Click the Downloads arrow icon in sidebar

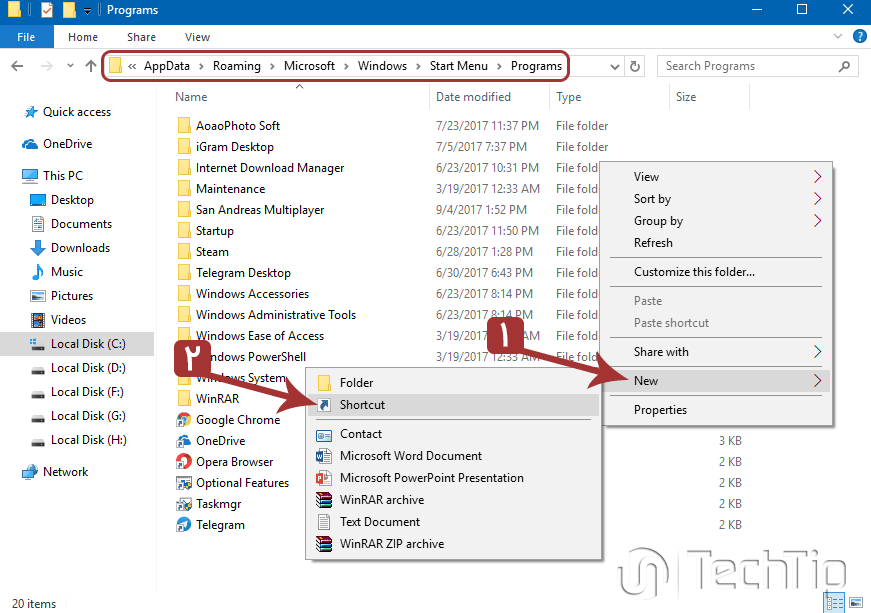tap(38, 248)
